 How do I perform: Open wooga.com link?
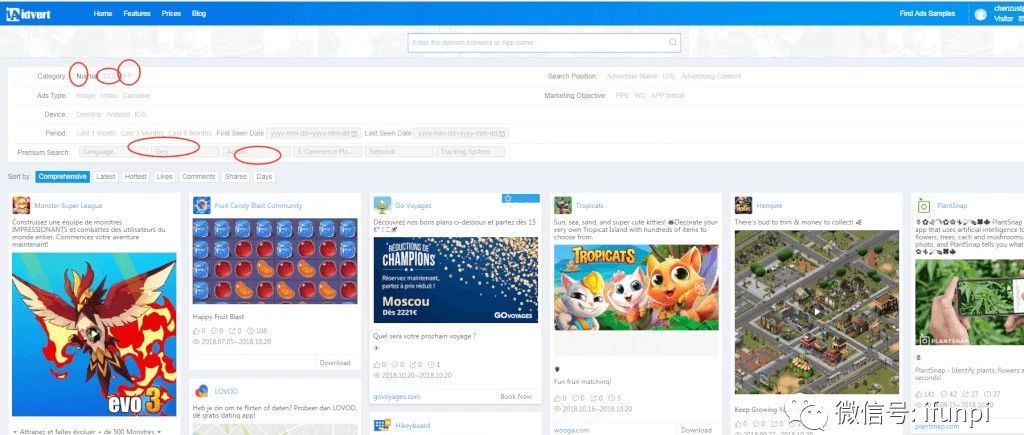pyautogui.click(x=571, y=430)
